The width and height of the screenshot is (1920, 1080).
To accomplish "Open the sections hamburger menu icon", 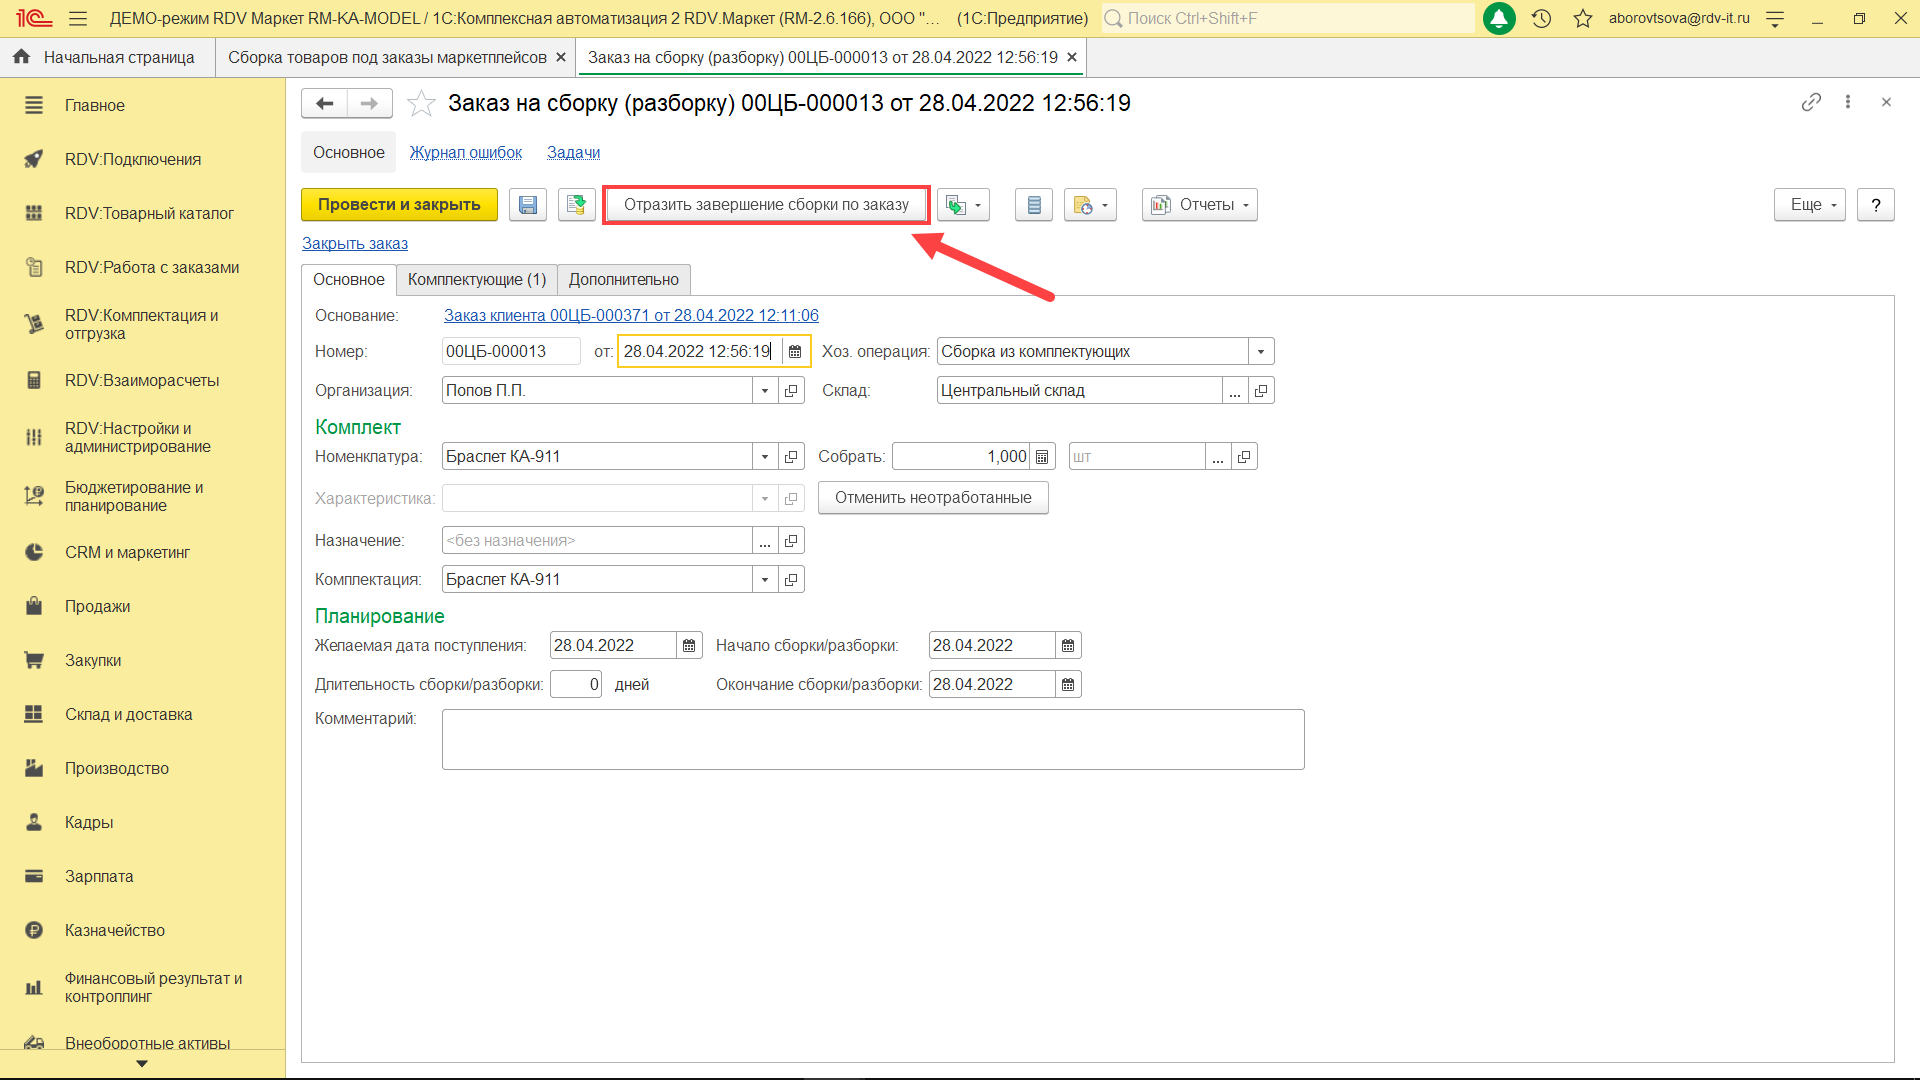I will click(x=78, y=18).
